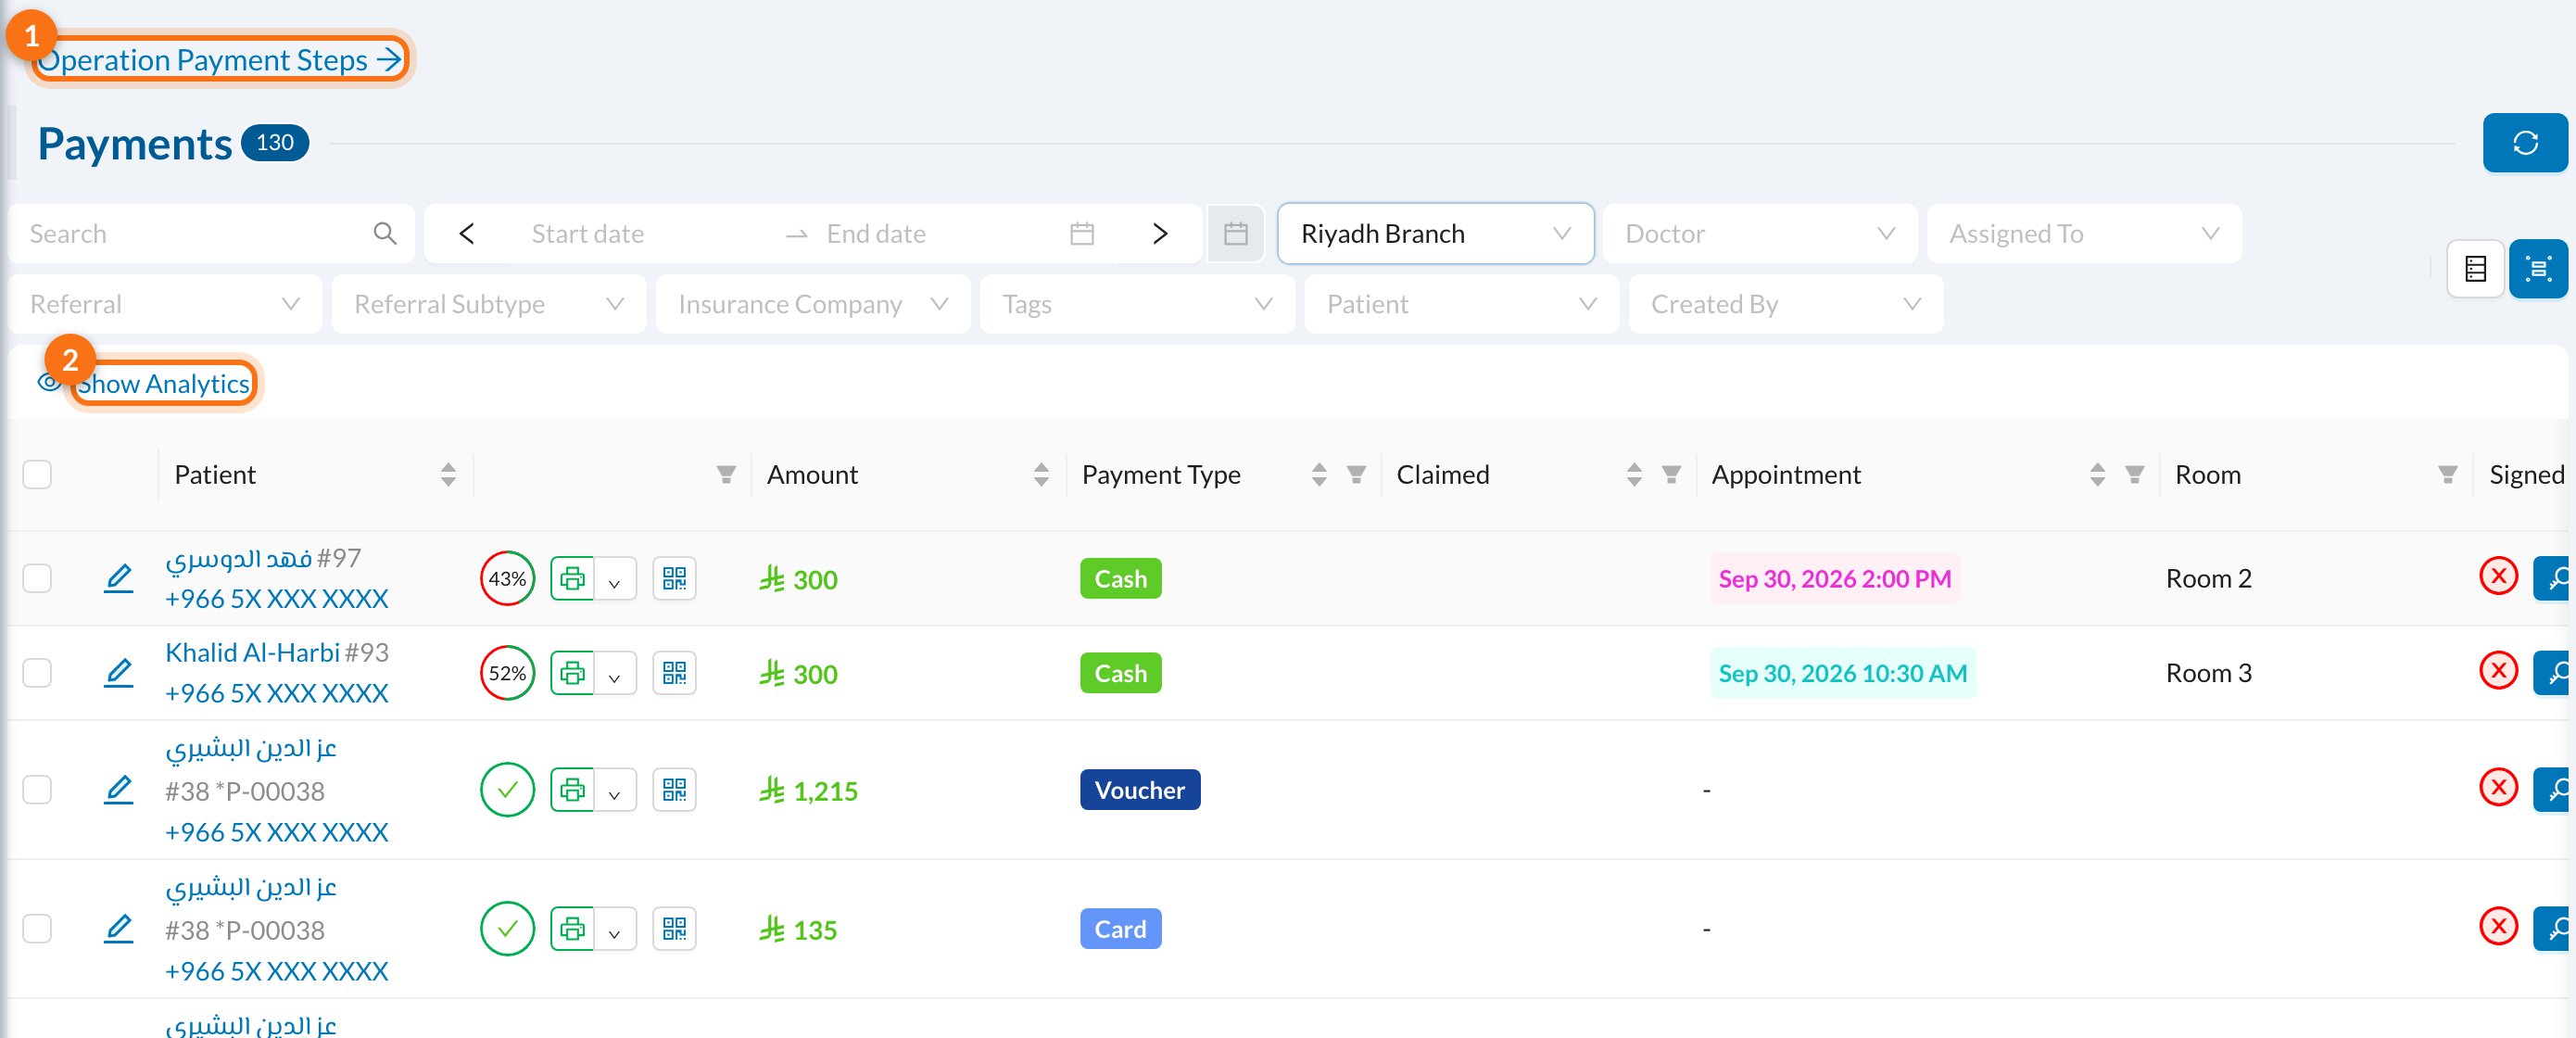The image size is (2576, 1038).
Task: Click the search magnifier icon
Action: pos(384,234)
